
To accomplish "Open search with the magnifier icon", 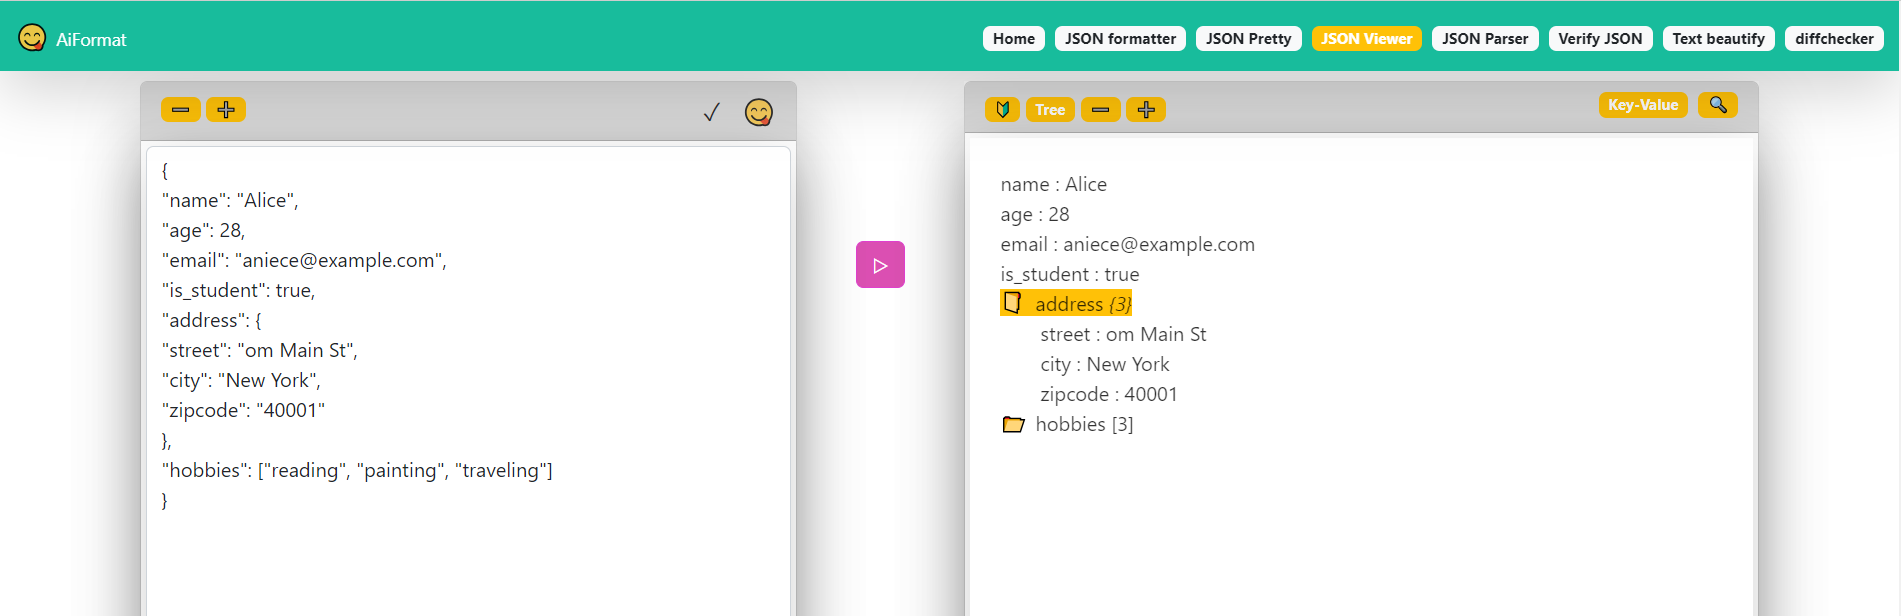I will (1718, 105).
